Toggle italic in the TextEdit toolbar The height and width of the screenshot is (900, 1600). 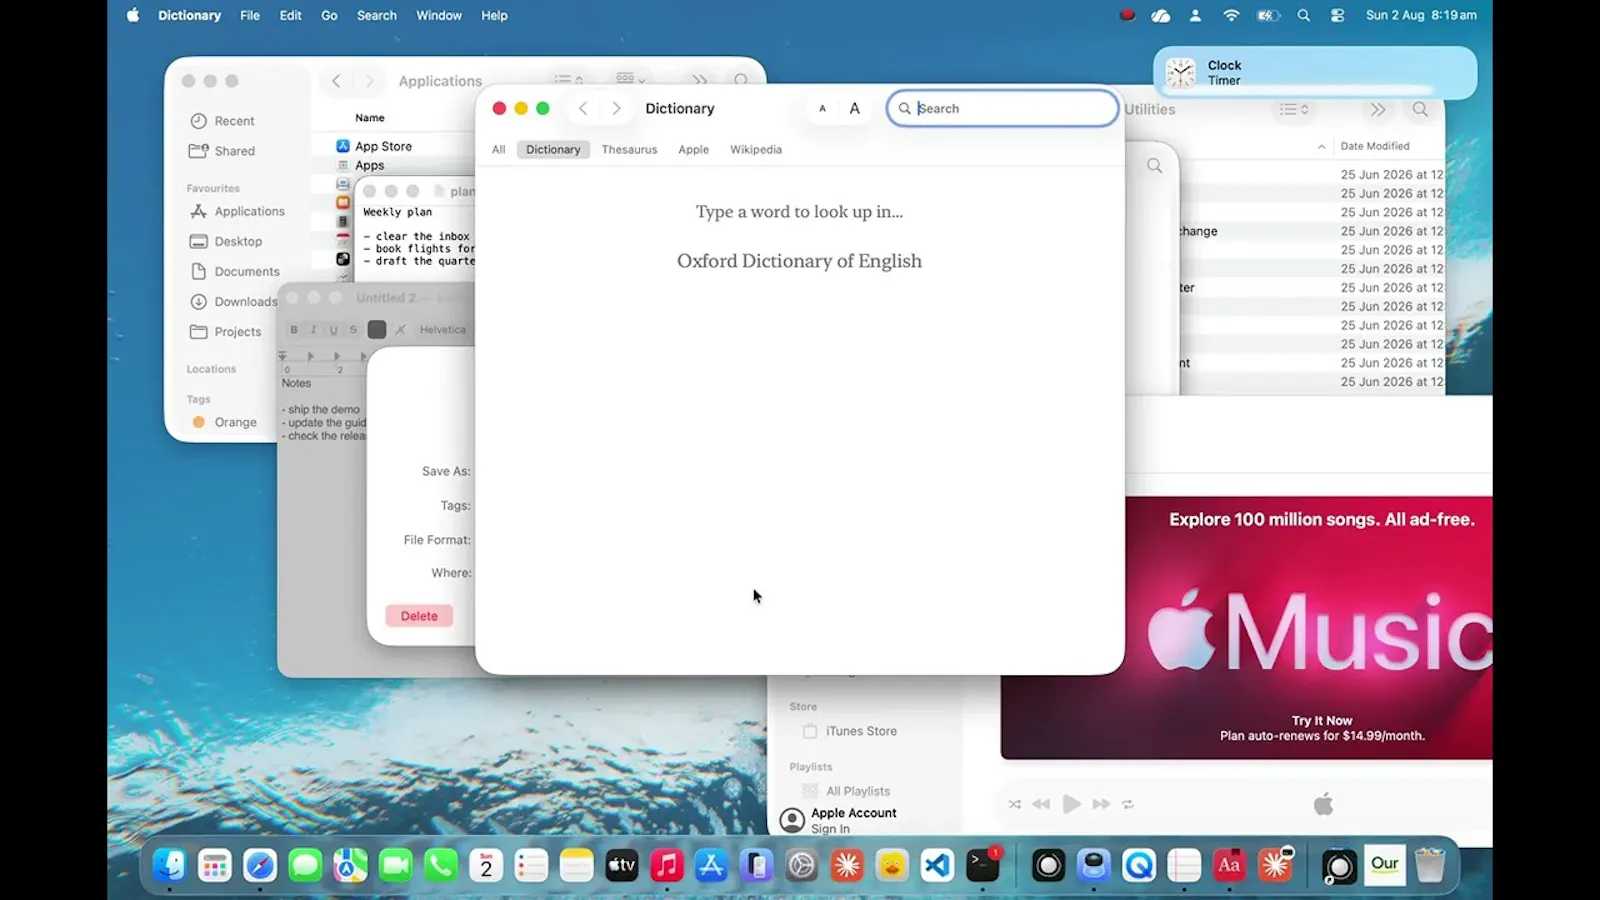click(x=313, y=330)
